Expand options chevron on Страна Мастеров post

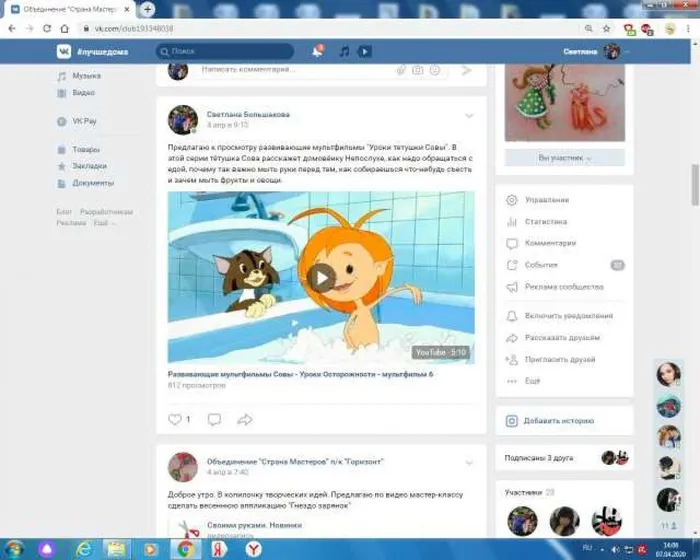[469, 463]
